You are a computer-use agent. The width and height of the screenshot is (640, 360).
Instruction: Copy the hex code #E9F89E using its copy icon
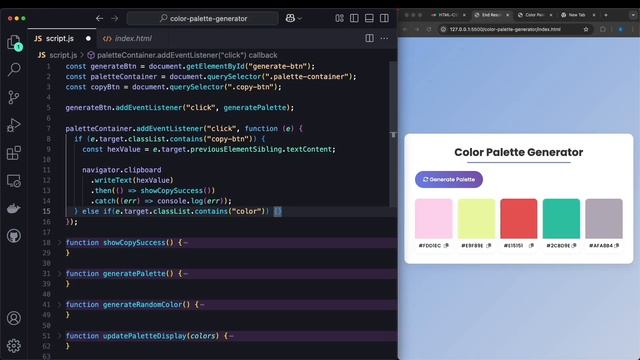(489, 246)
